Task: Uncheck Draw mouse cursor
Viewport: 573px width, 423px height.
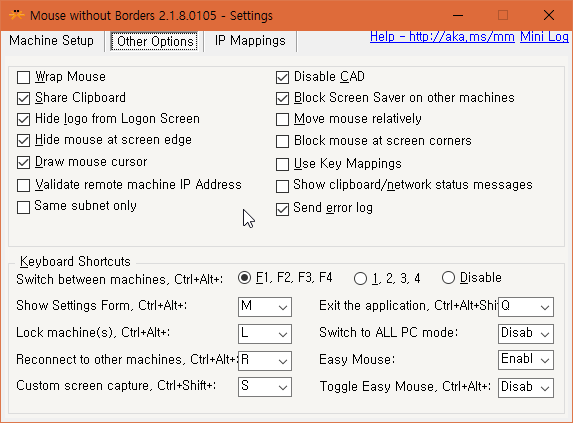Action: tap(23, 163)
